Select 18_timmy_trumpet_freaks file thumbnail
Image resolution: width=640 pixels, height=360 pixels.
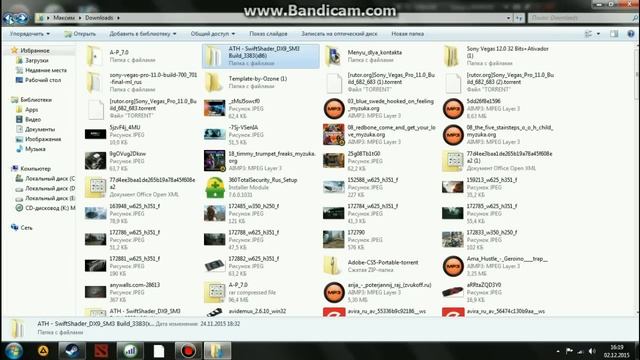tap(215, 161)
